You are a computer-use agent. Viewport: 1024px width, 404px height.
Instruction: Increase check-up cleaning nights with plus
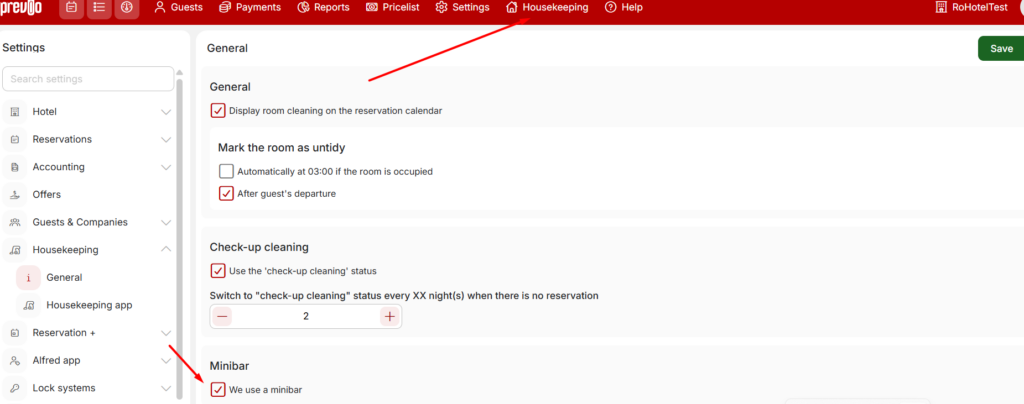[x=390, y=317]
